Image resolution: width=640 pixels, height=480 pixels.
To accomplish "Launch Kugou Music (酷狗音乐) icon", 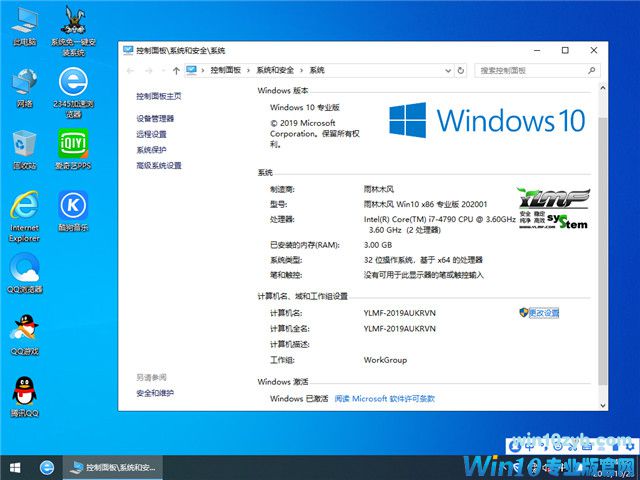I will tap(73, 211).
